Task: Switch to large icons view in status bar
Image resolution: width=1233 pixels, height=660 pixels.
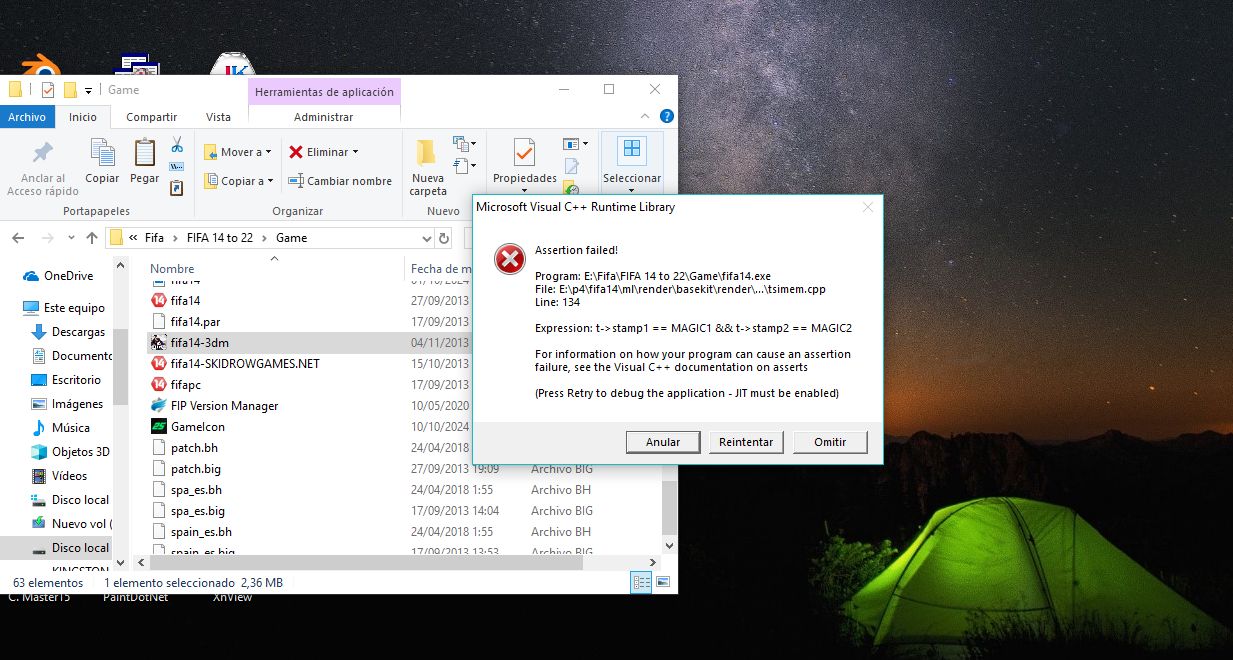Action: (661, 583)
